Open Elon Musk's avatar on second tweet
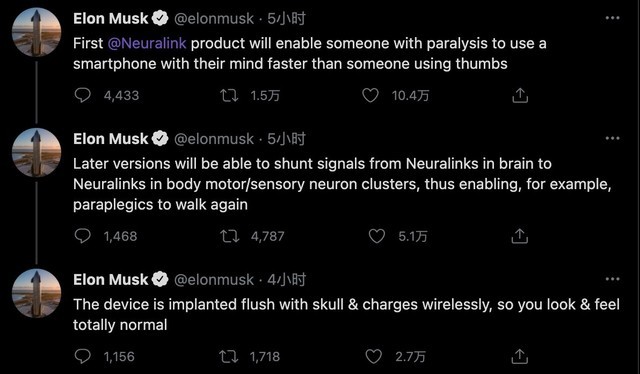The height and width of the screenshot is (374, 640). 36,152
